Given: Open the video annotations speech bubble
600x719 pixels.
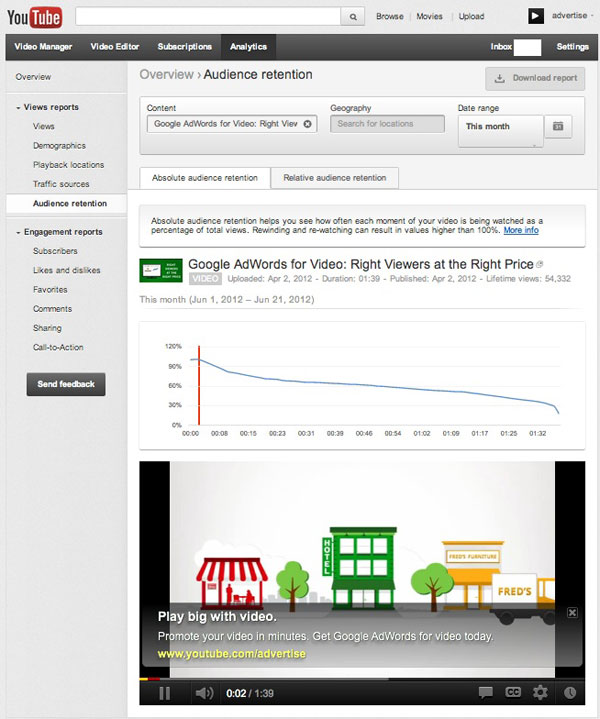Looking at the screenshot, I should 485,692.
